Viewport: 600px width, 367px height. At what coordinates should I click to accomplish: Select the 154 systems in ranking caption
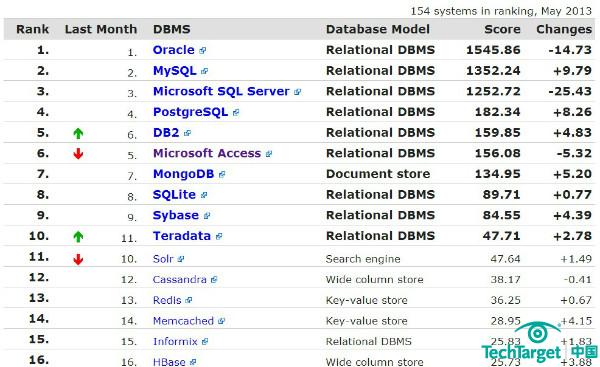pos(501,11)
